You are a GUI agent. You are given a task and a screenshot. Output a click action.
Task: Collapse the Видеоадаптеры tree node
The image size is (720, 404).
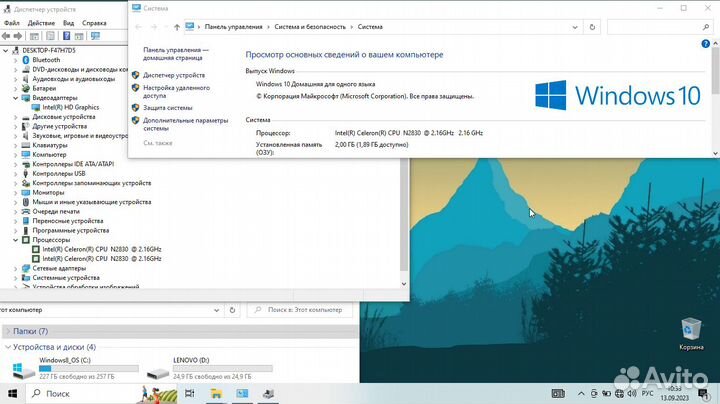[16, 98]
